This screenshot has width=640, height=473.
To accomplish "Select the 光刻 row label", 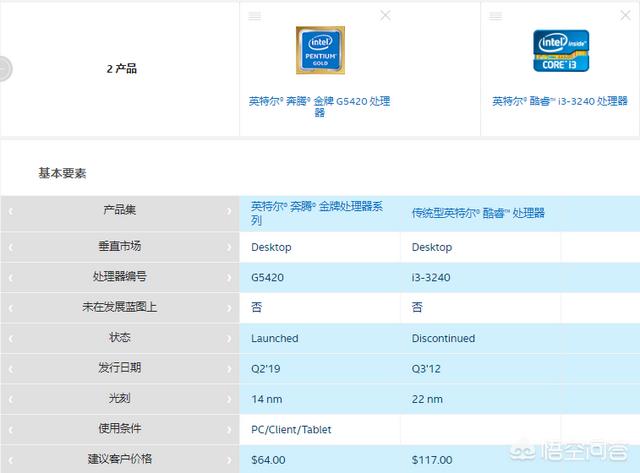I will coord(120,398).
